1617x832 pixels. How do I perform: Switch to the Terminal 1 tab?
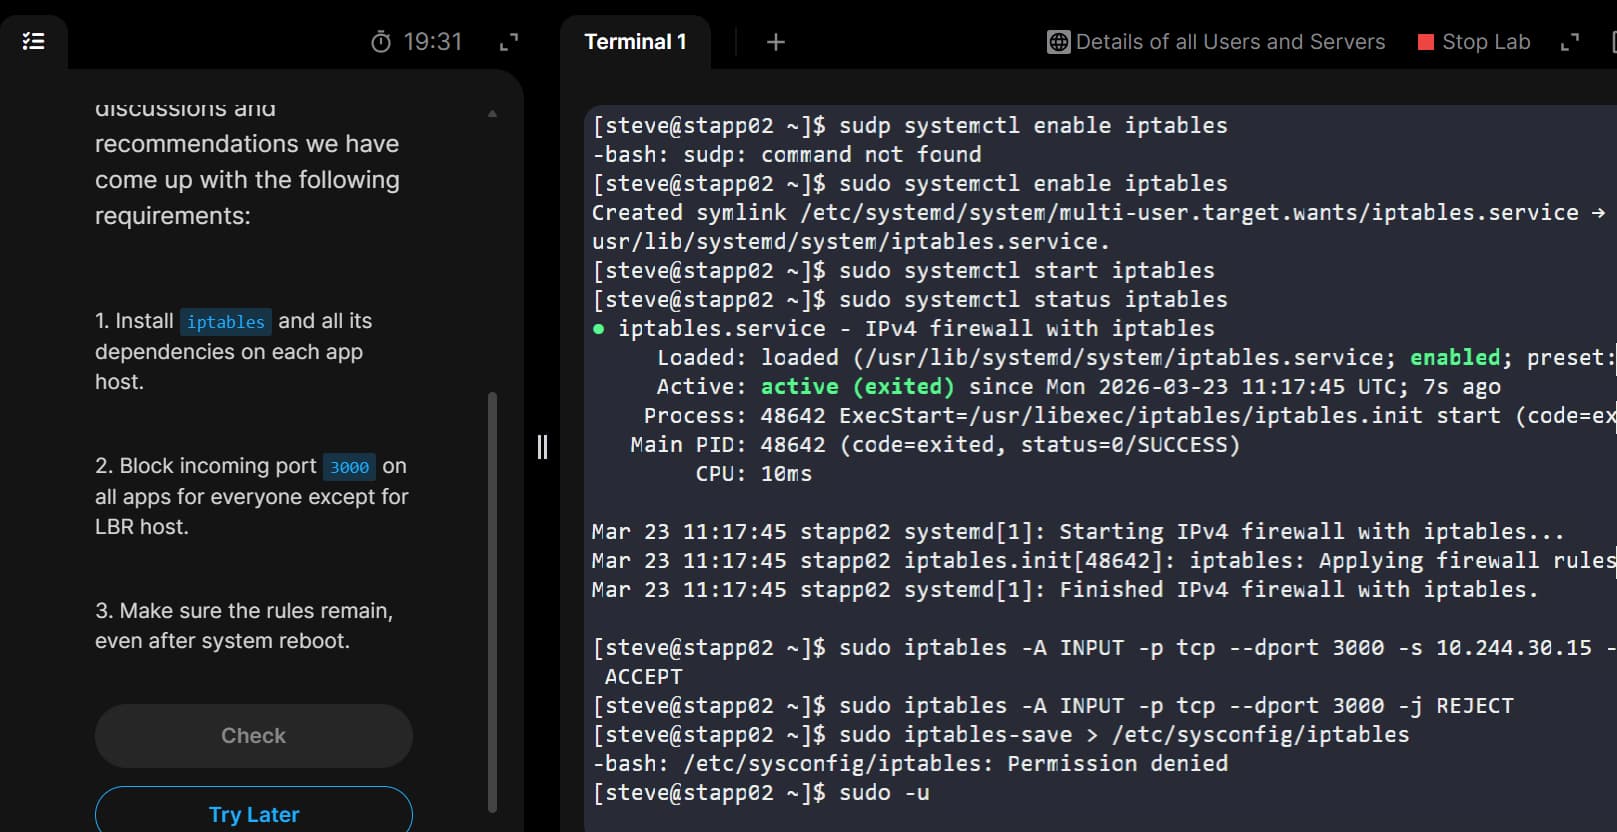635,42
